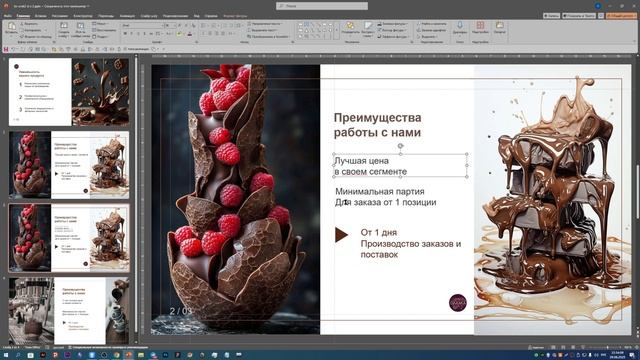The width and height of the screenshot is (640, 360).
Task: Toggle text Shadow formatting
Action: tap(144, 33)
